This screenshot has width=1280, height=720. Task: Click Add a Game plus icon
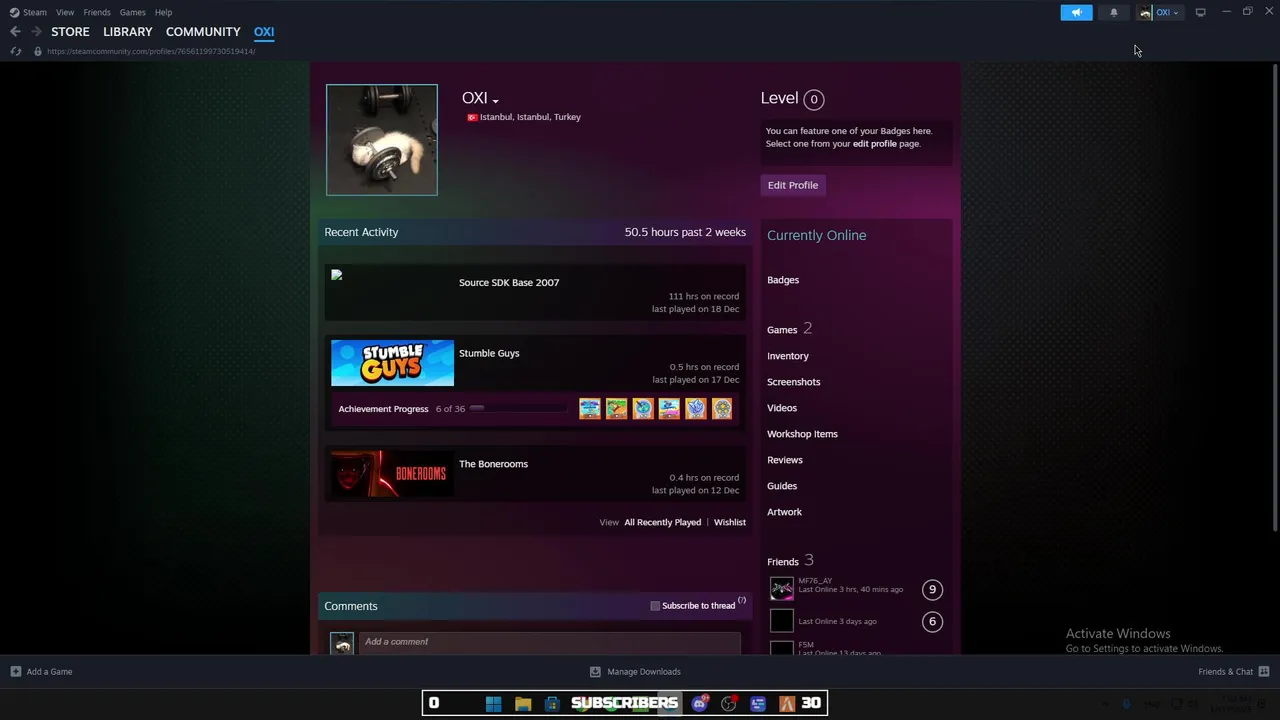[16, 672]
